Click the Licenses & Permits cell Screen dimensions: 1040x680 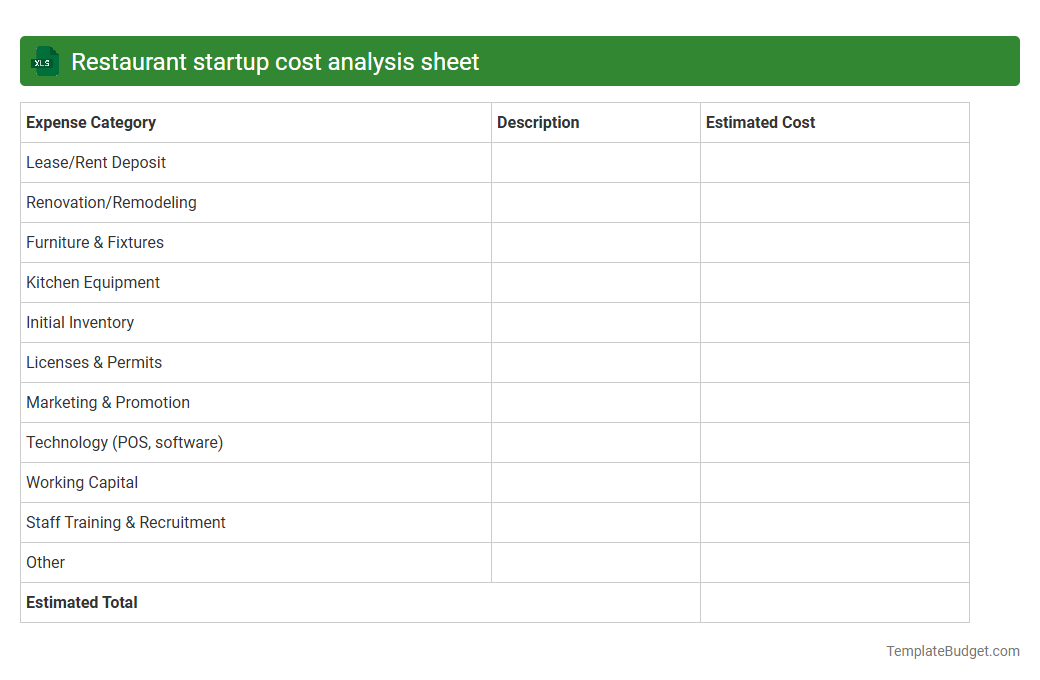pos(94,362)
